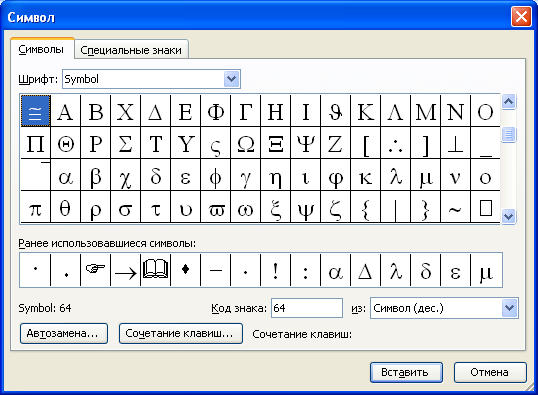
Task: Choose lowercase beta β symbol
Action: 96,175
